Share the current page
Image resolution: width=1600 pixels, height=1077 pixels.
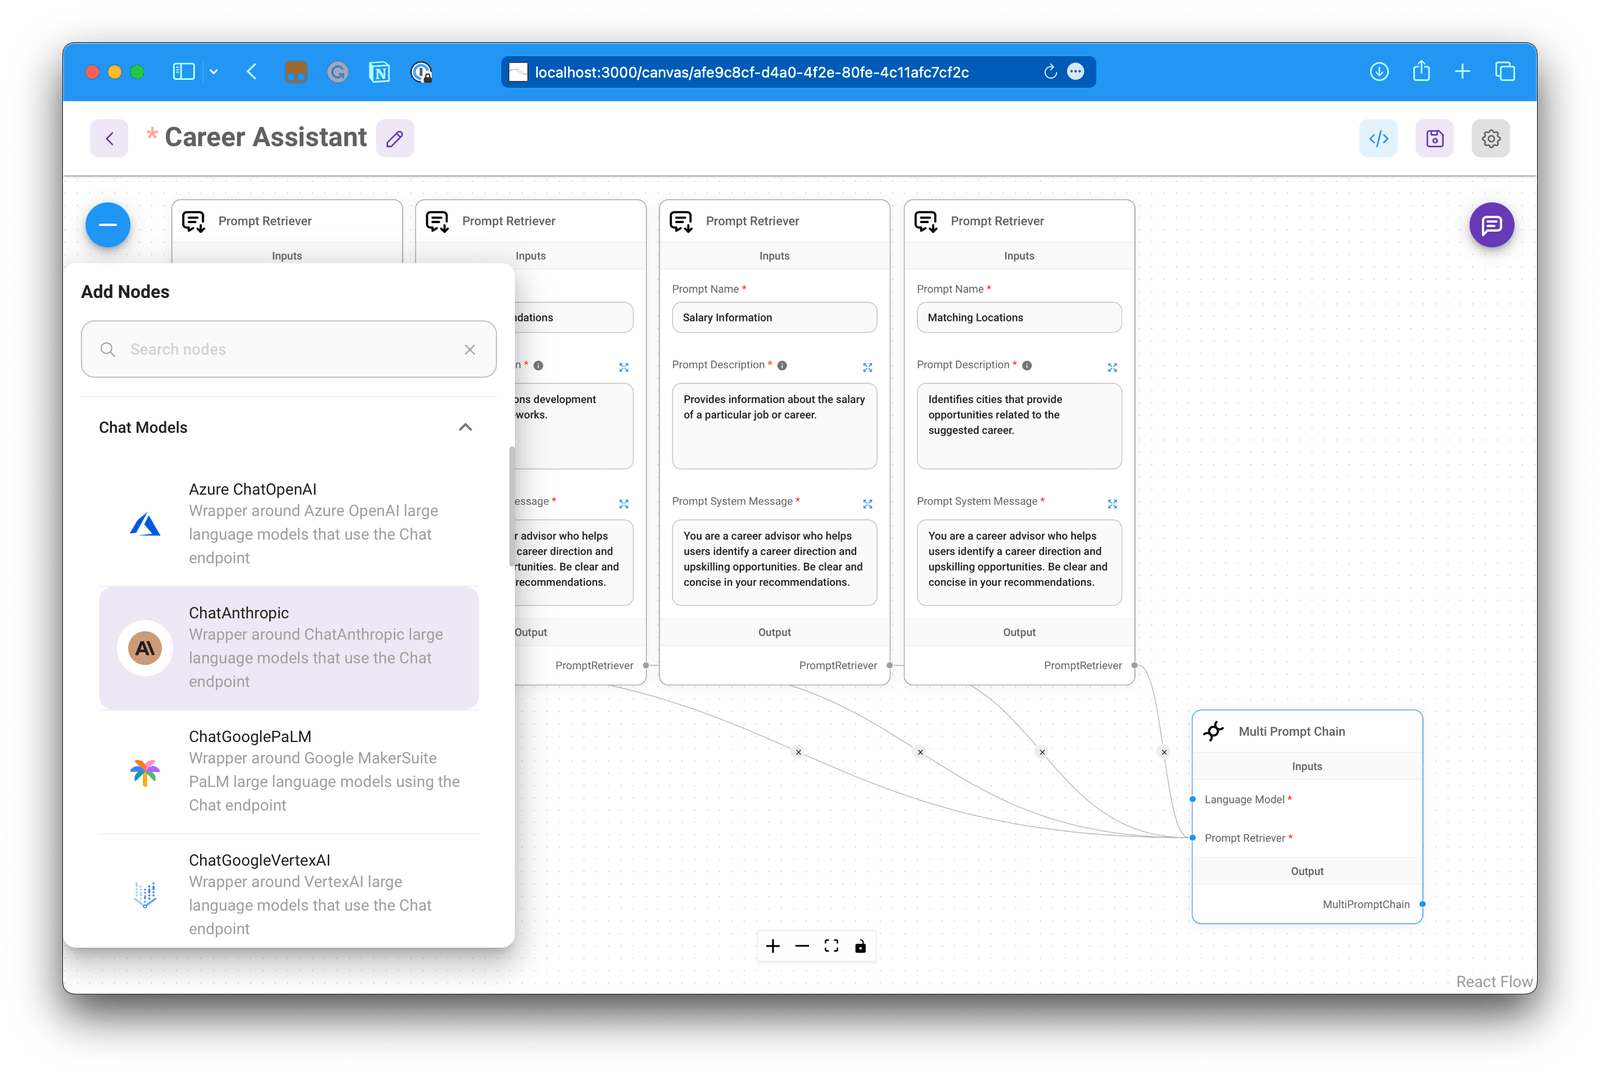coord(1421,71)
